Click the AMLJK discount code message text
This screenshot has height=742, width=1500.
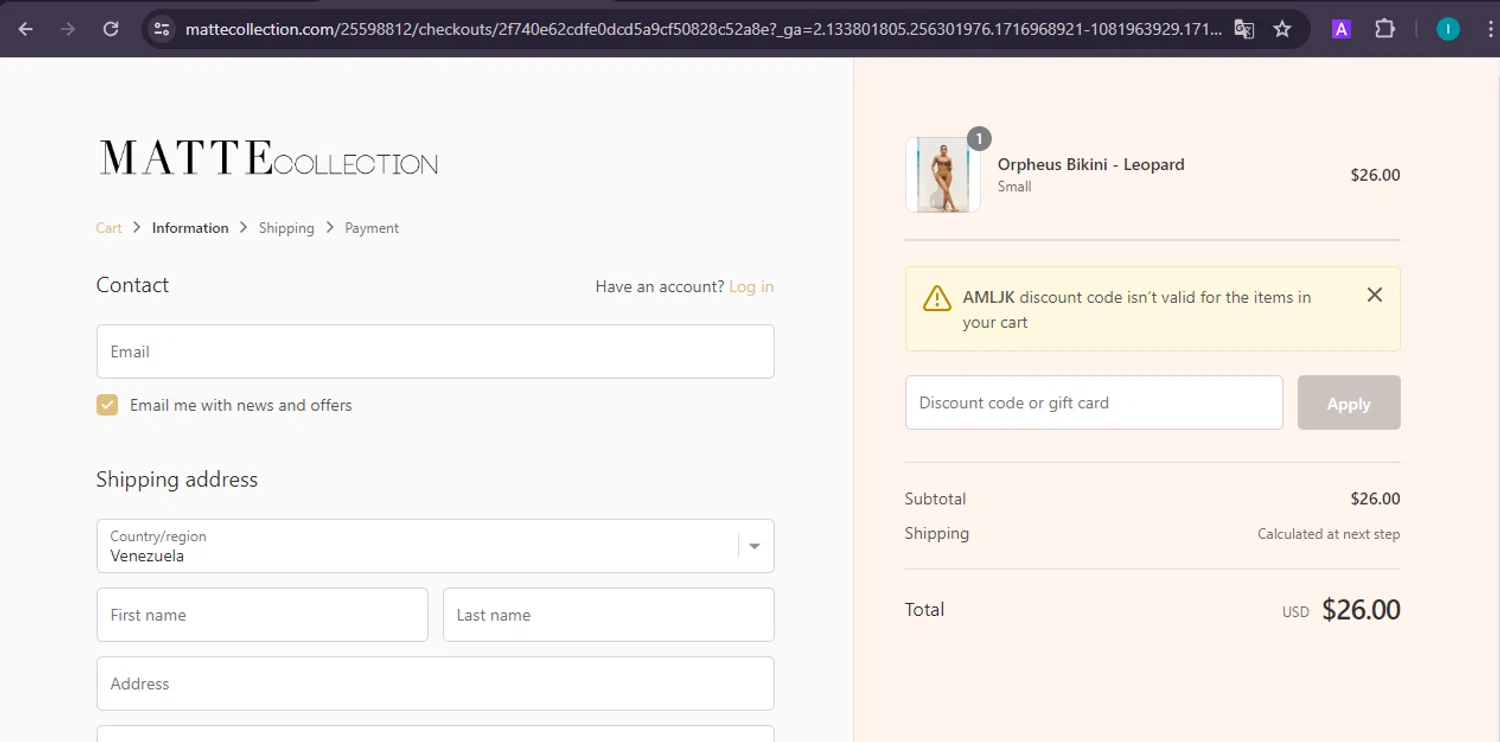[x=1137, y=310]
